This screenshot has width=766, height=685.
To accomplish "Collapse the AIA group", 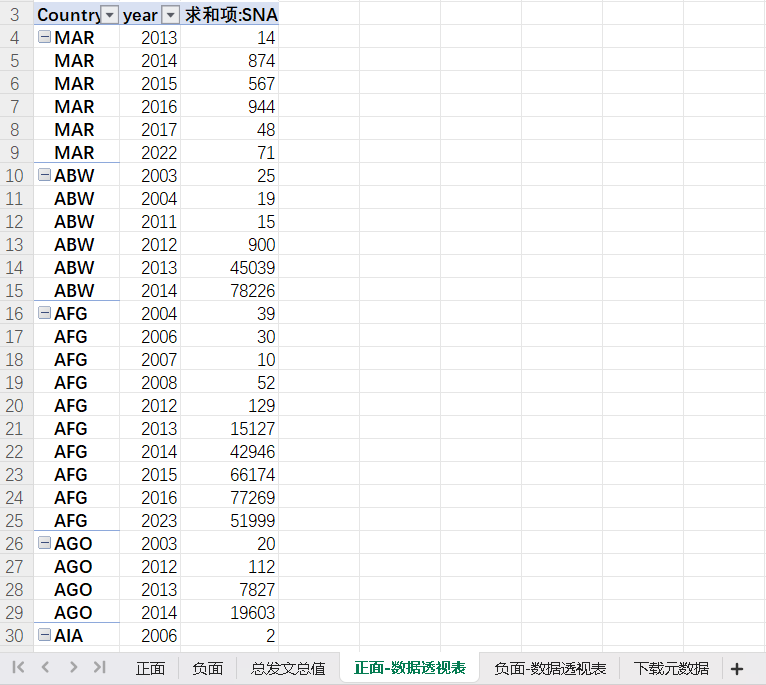I will click(x=44, y=635).
